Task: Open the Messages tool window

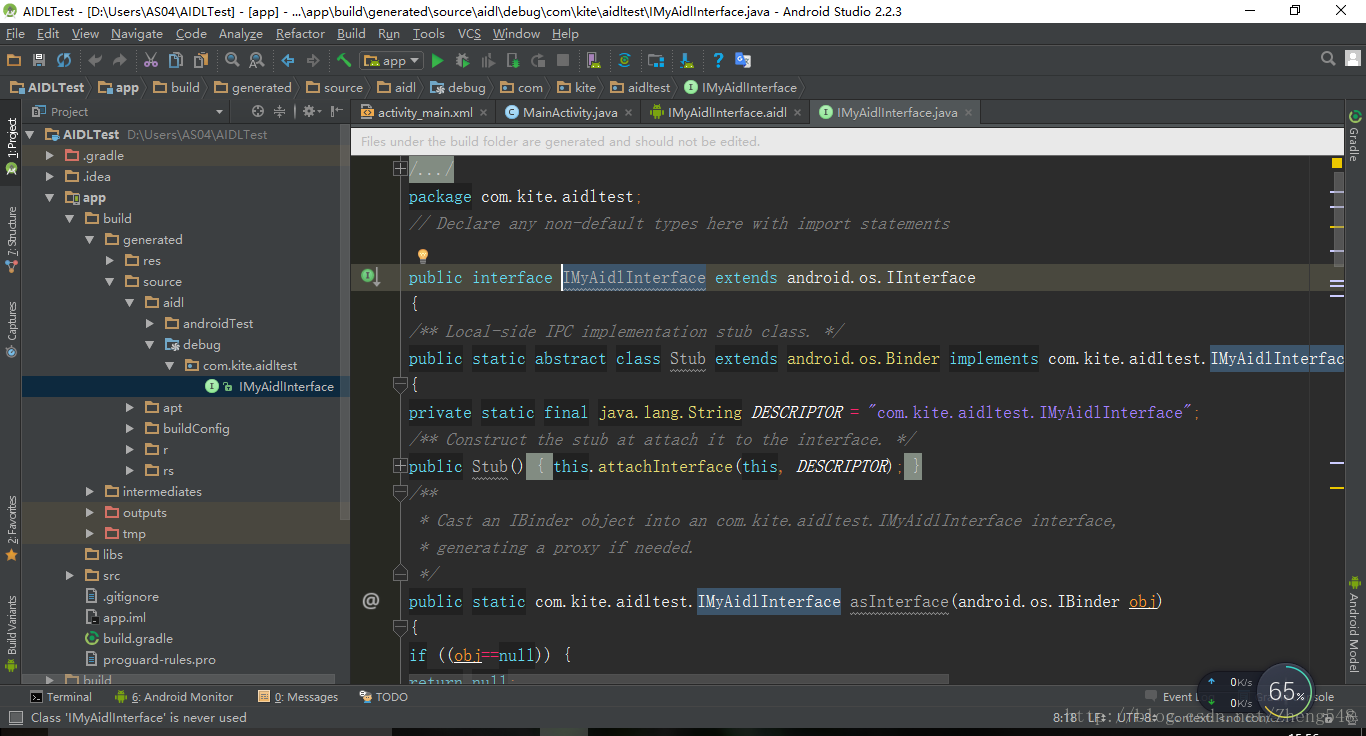Action: [298, 697]
